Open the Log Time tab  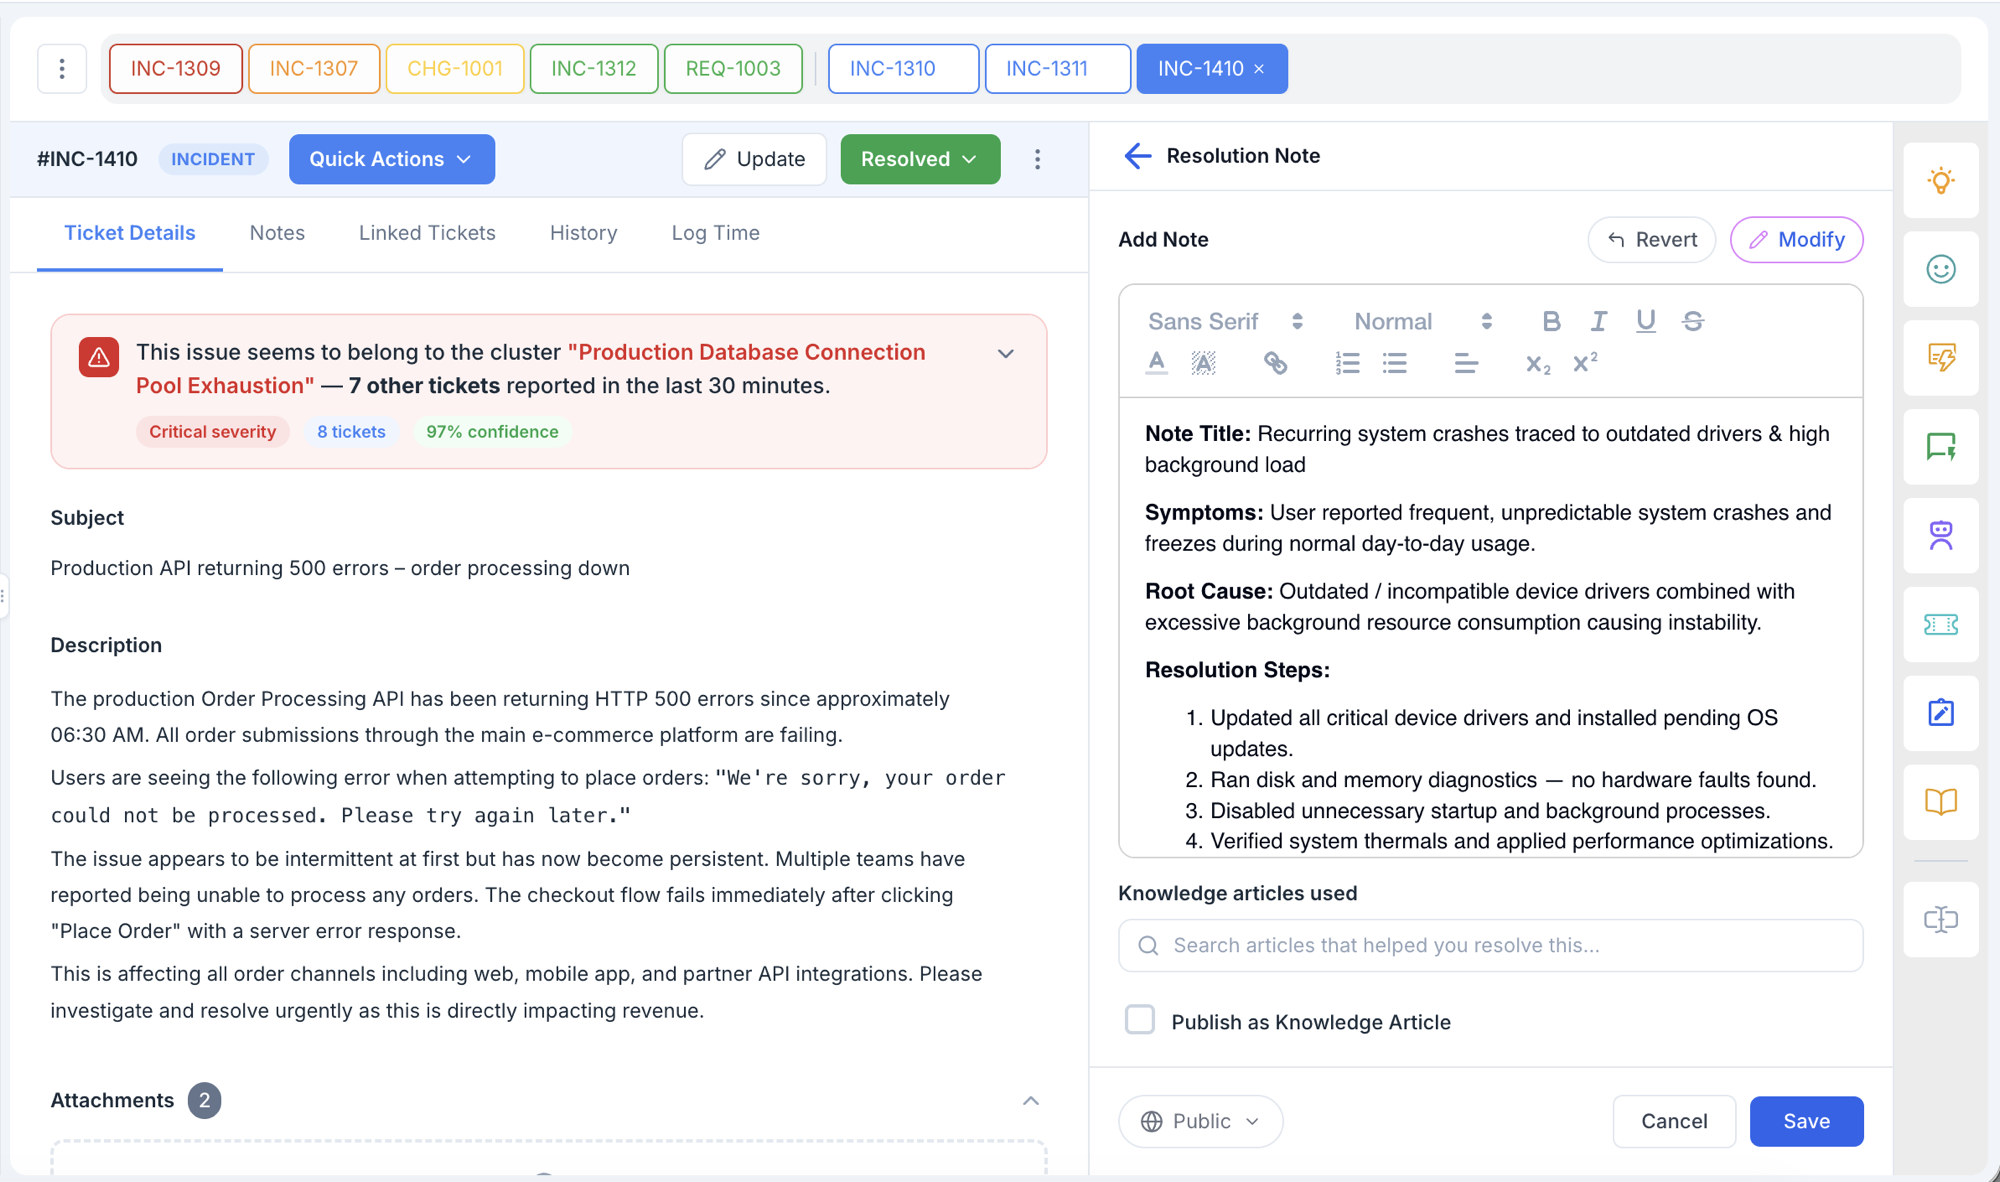pyautogui.click(x=715, y=233)
